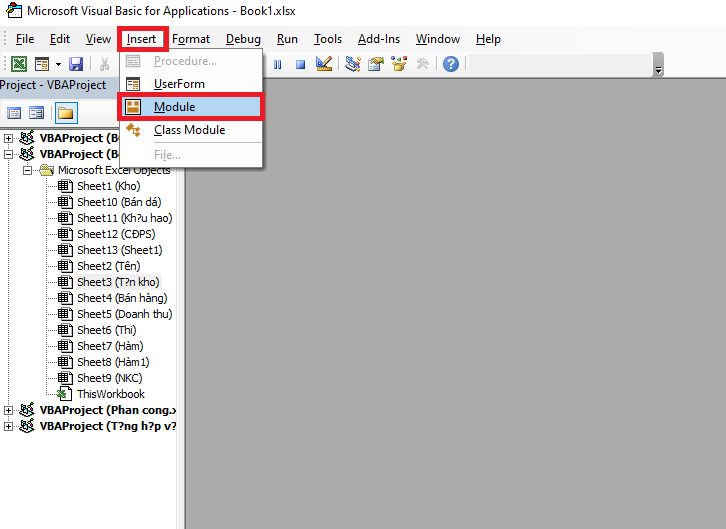Select ThisWorkbook in project tree
This screenshot has height=529, width=726.
click(111, 394)
